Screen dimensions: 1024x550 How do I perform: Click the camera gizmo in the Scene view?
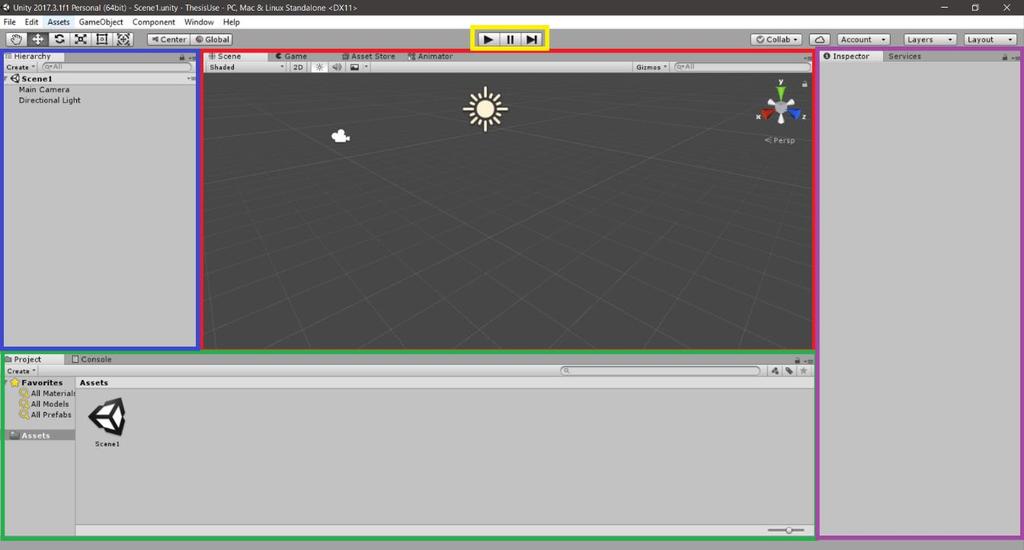coord(340,136)
